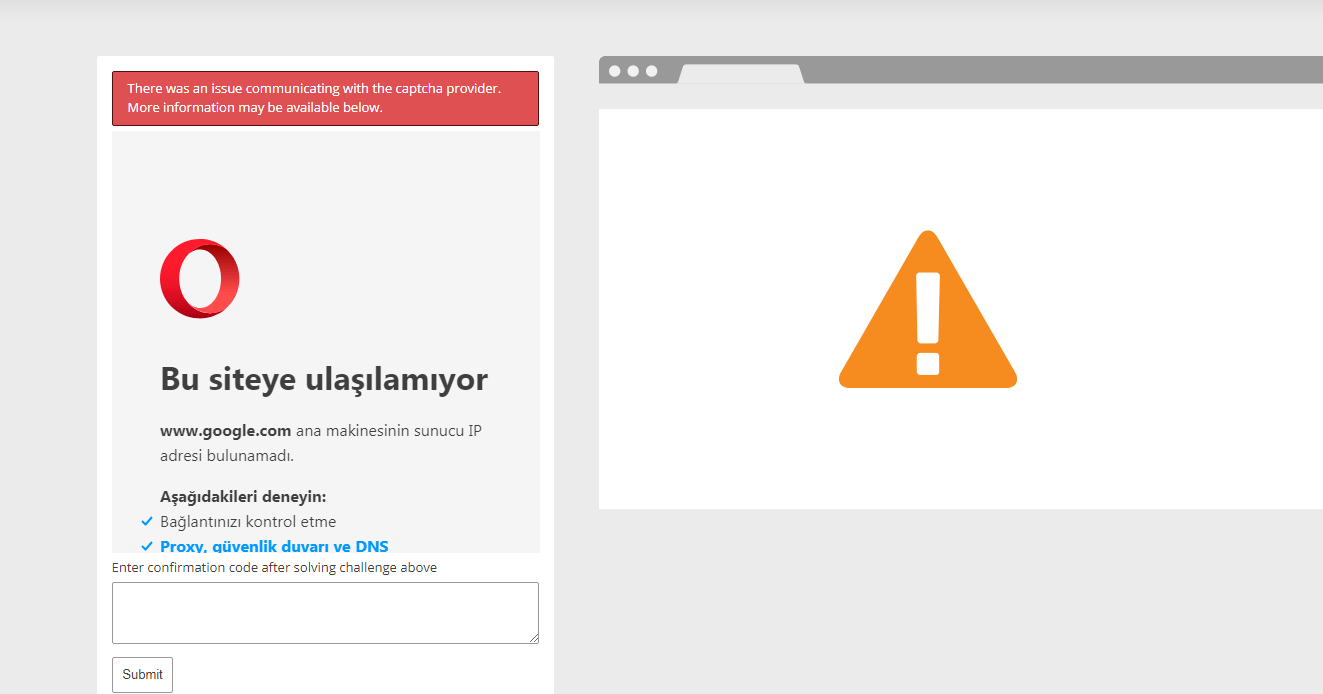The image size is (1323, 694).
Task: Click the 'Aşağıdakileri deneyin:' text
Action: [x=243, y=496]
